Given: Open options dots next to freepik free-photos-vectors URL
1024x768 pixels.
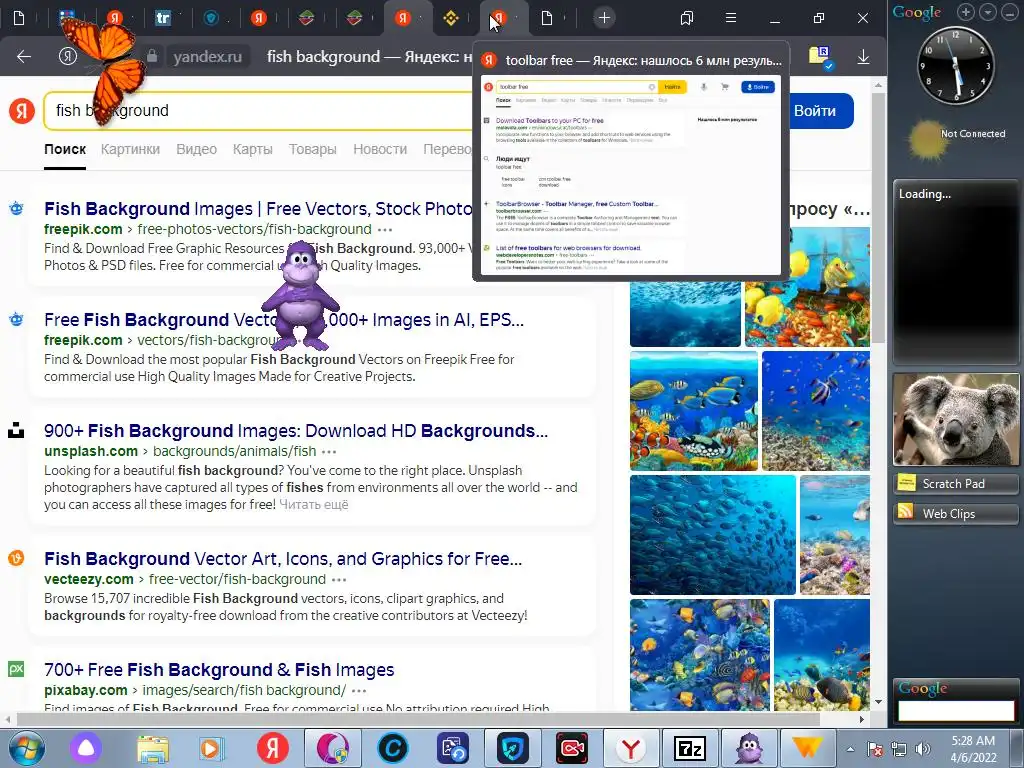Looking at the screenshot, I should pos(385,229).
